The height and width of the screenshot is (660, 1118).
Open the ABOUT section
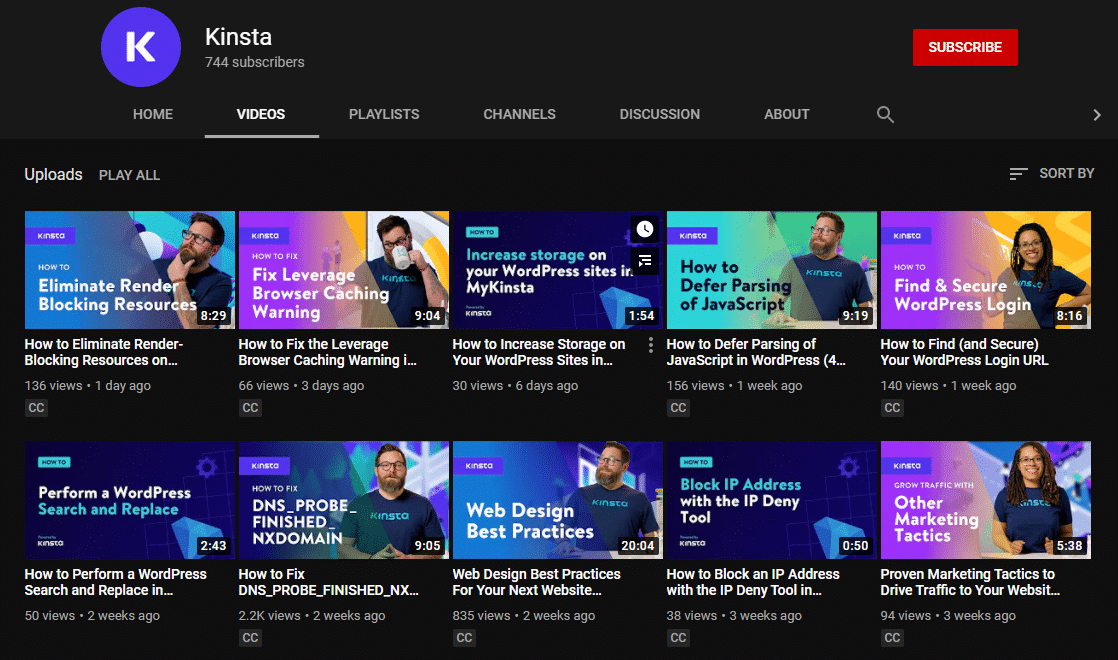click(x=786, y=114)
